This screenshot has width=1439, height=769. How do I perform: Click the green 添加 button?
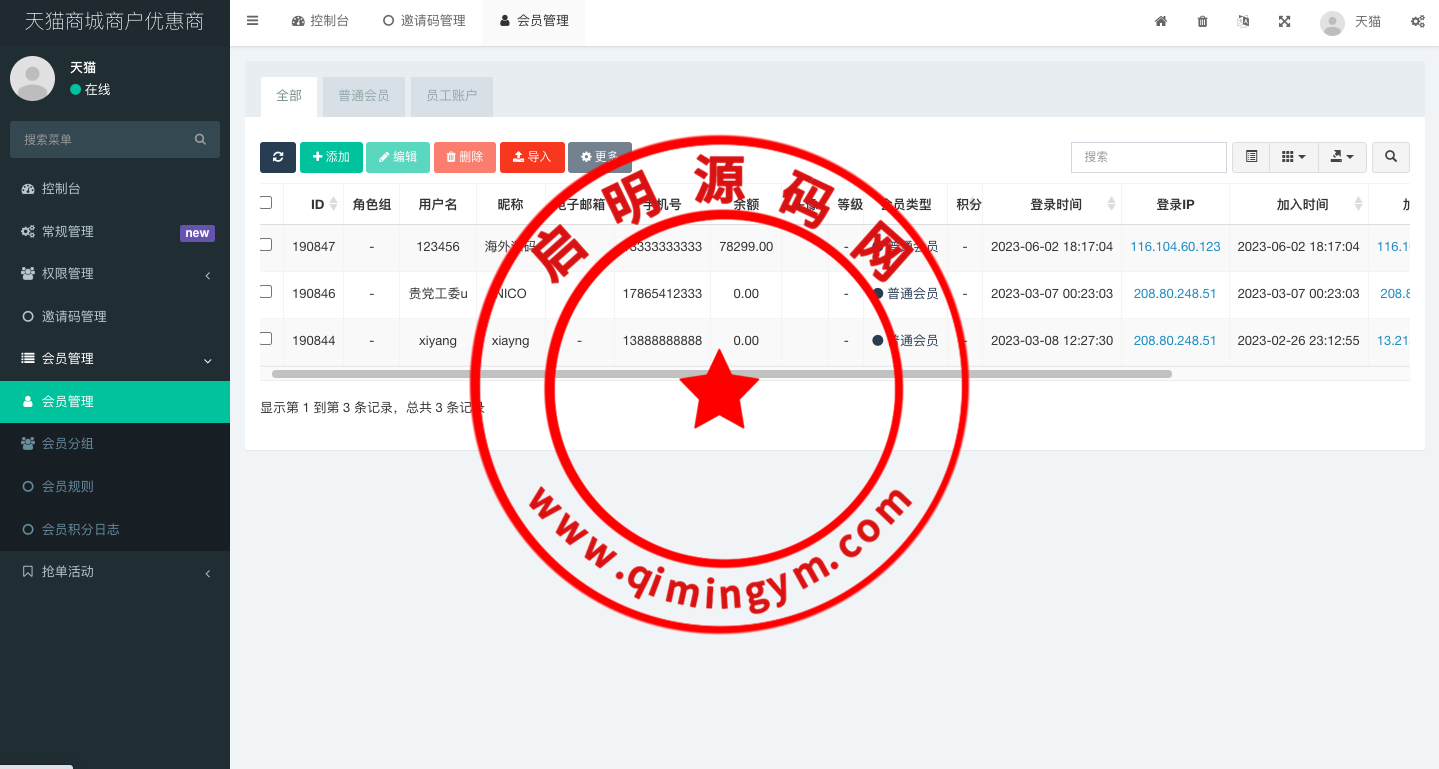(x=331, y=157)
